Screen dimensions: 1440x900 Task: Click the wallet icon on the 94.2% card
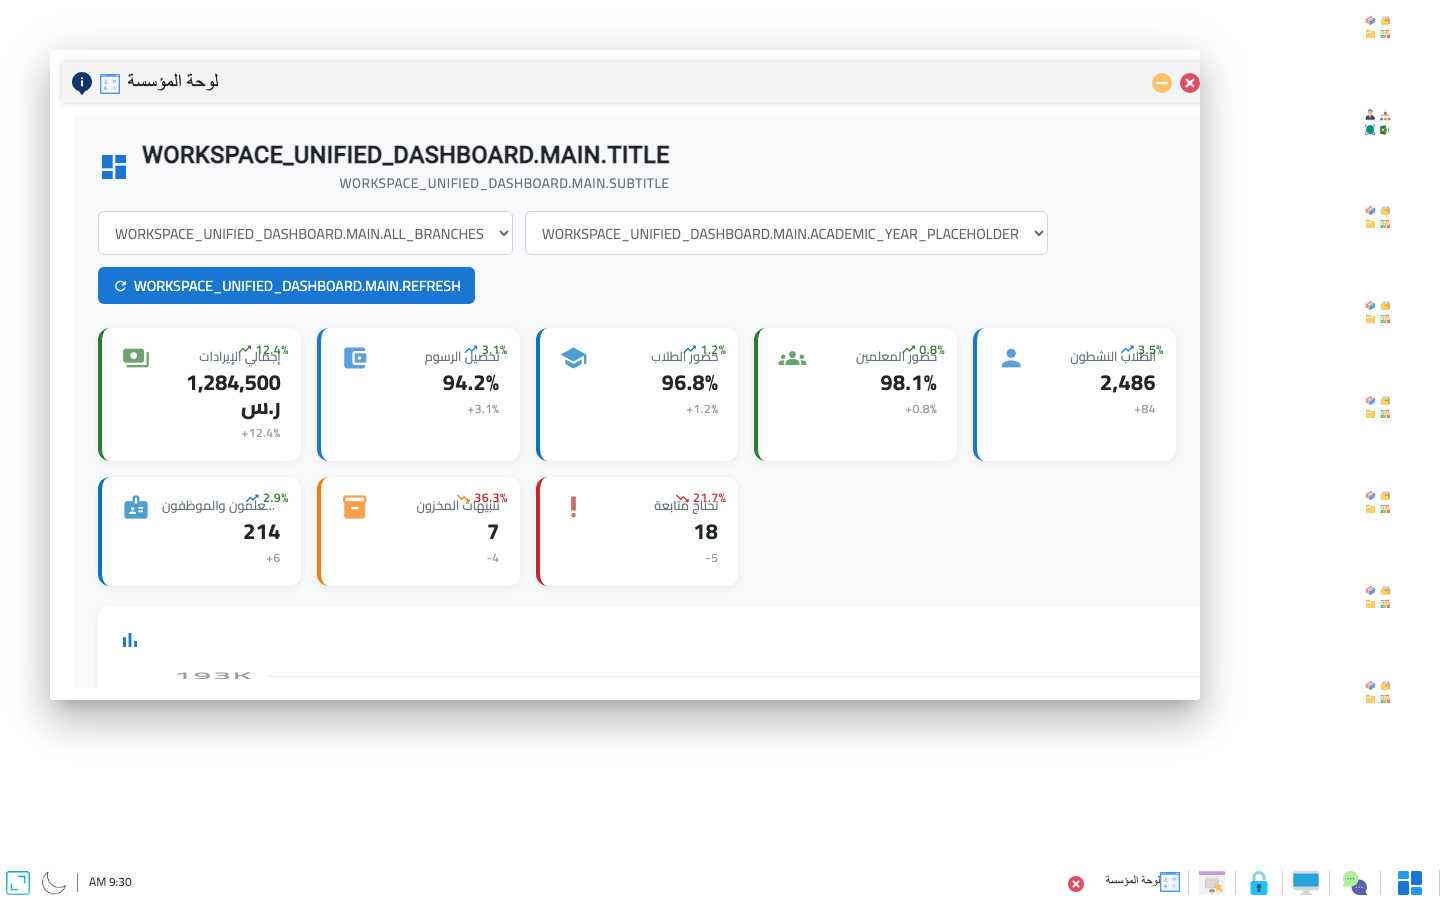pos(355,358)
